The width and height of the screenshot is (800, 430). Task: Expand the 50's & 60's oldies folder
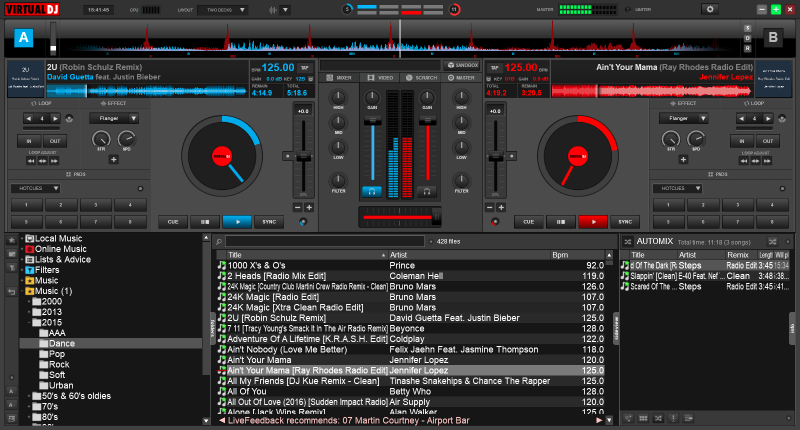coord(29,396)
